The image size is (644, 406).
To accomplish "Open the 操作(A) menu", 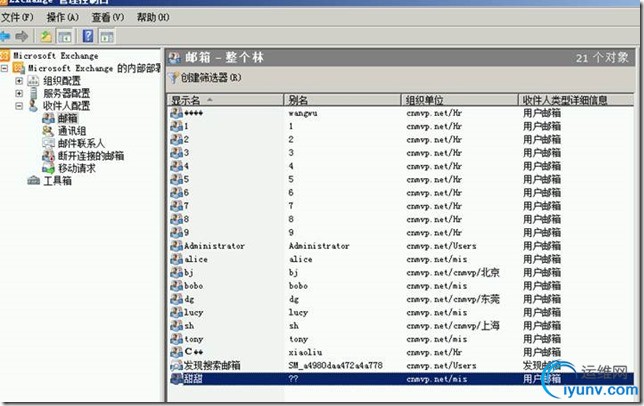I will point(62,17).
